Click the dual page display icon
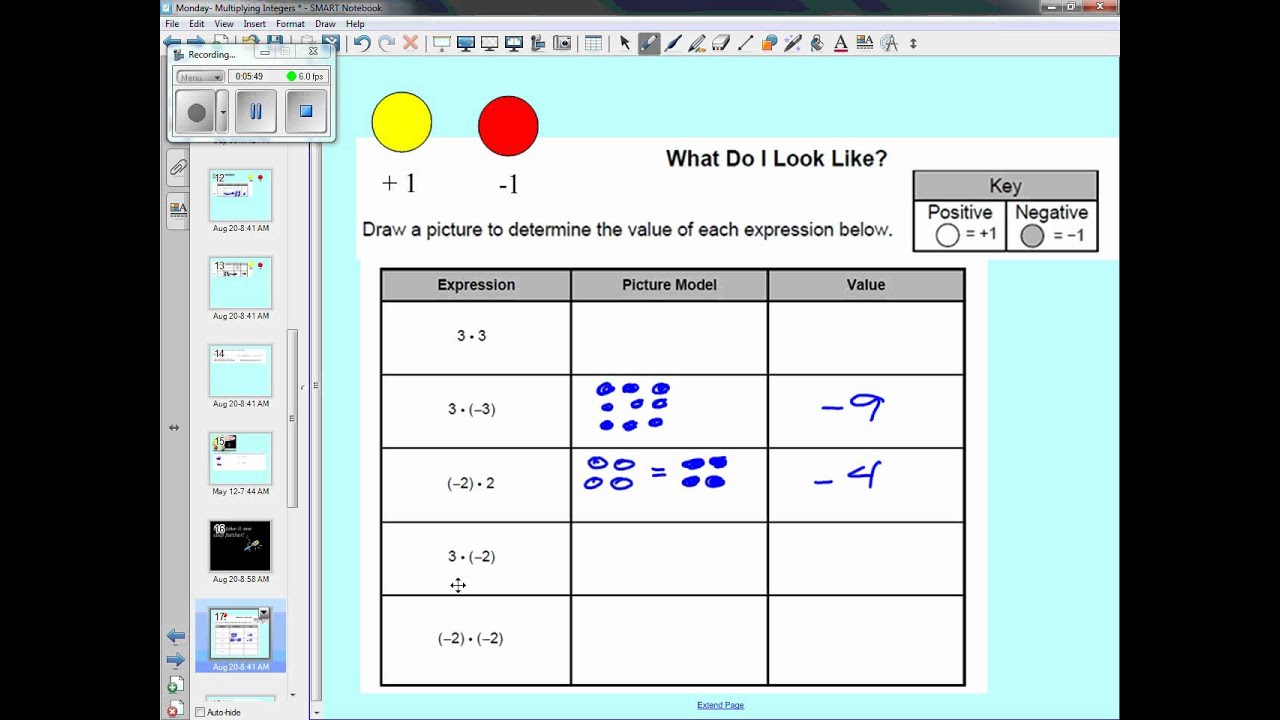Image resolution: width=1280 pixels, height=720 pixels. tap(513, 43)
